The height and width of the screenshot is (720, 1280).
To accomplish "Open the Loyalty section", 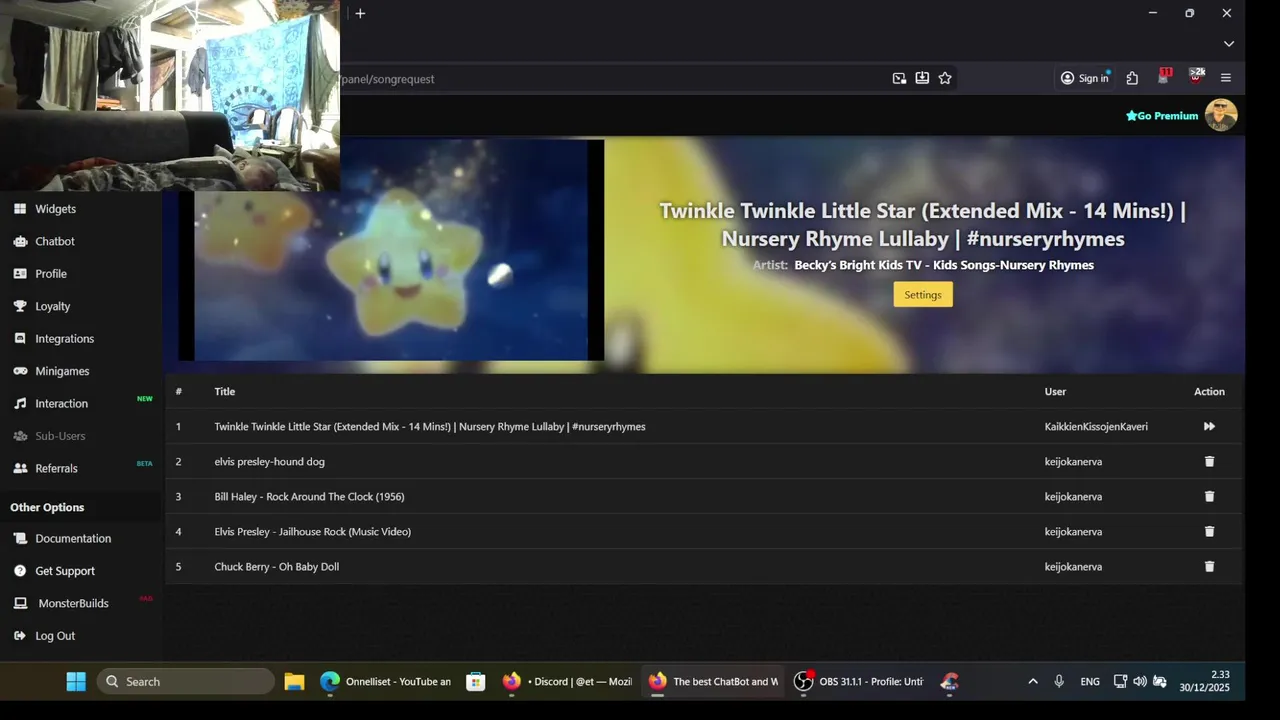I will pos(52,306).
